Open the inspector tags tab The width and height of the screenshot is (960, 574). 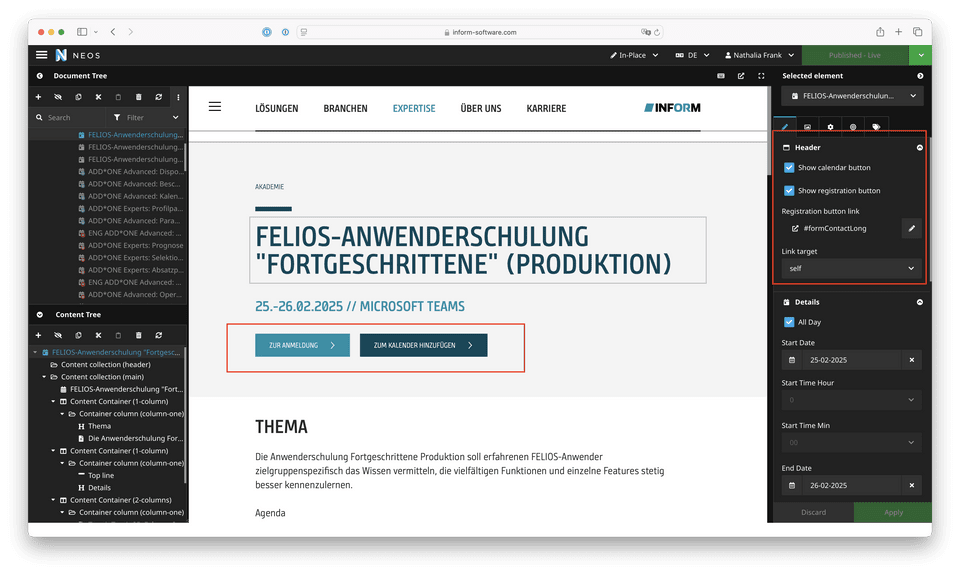point(876,126)
